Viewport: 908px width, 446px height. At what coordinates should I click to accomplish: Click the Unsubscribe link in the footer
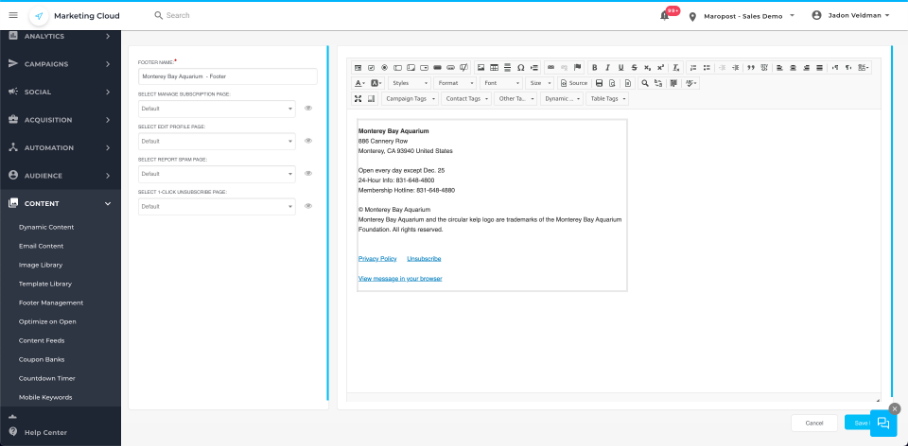click(x=424, y=259)
